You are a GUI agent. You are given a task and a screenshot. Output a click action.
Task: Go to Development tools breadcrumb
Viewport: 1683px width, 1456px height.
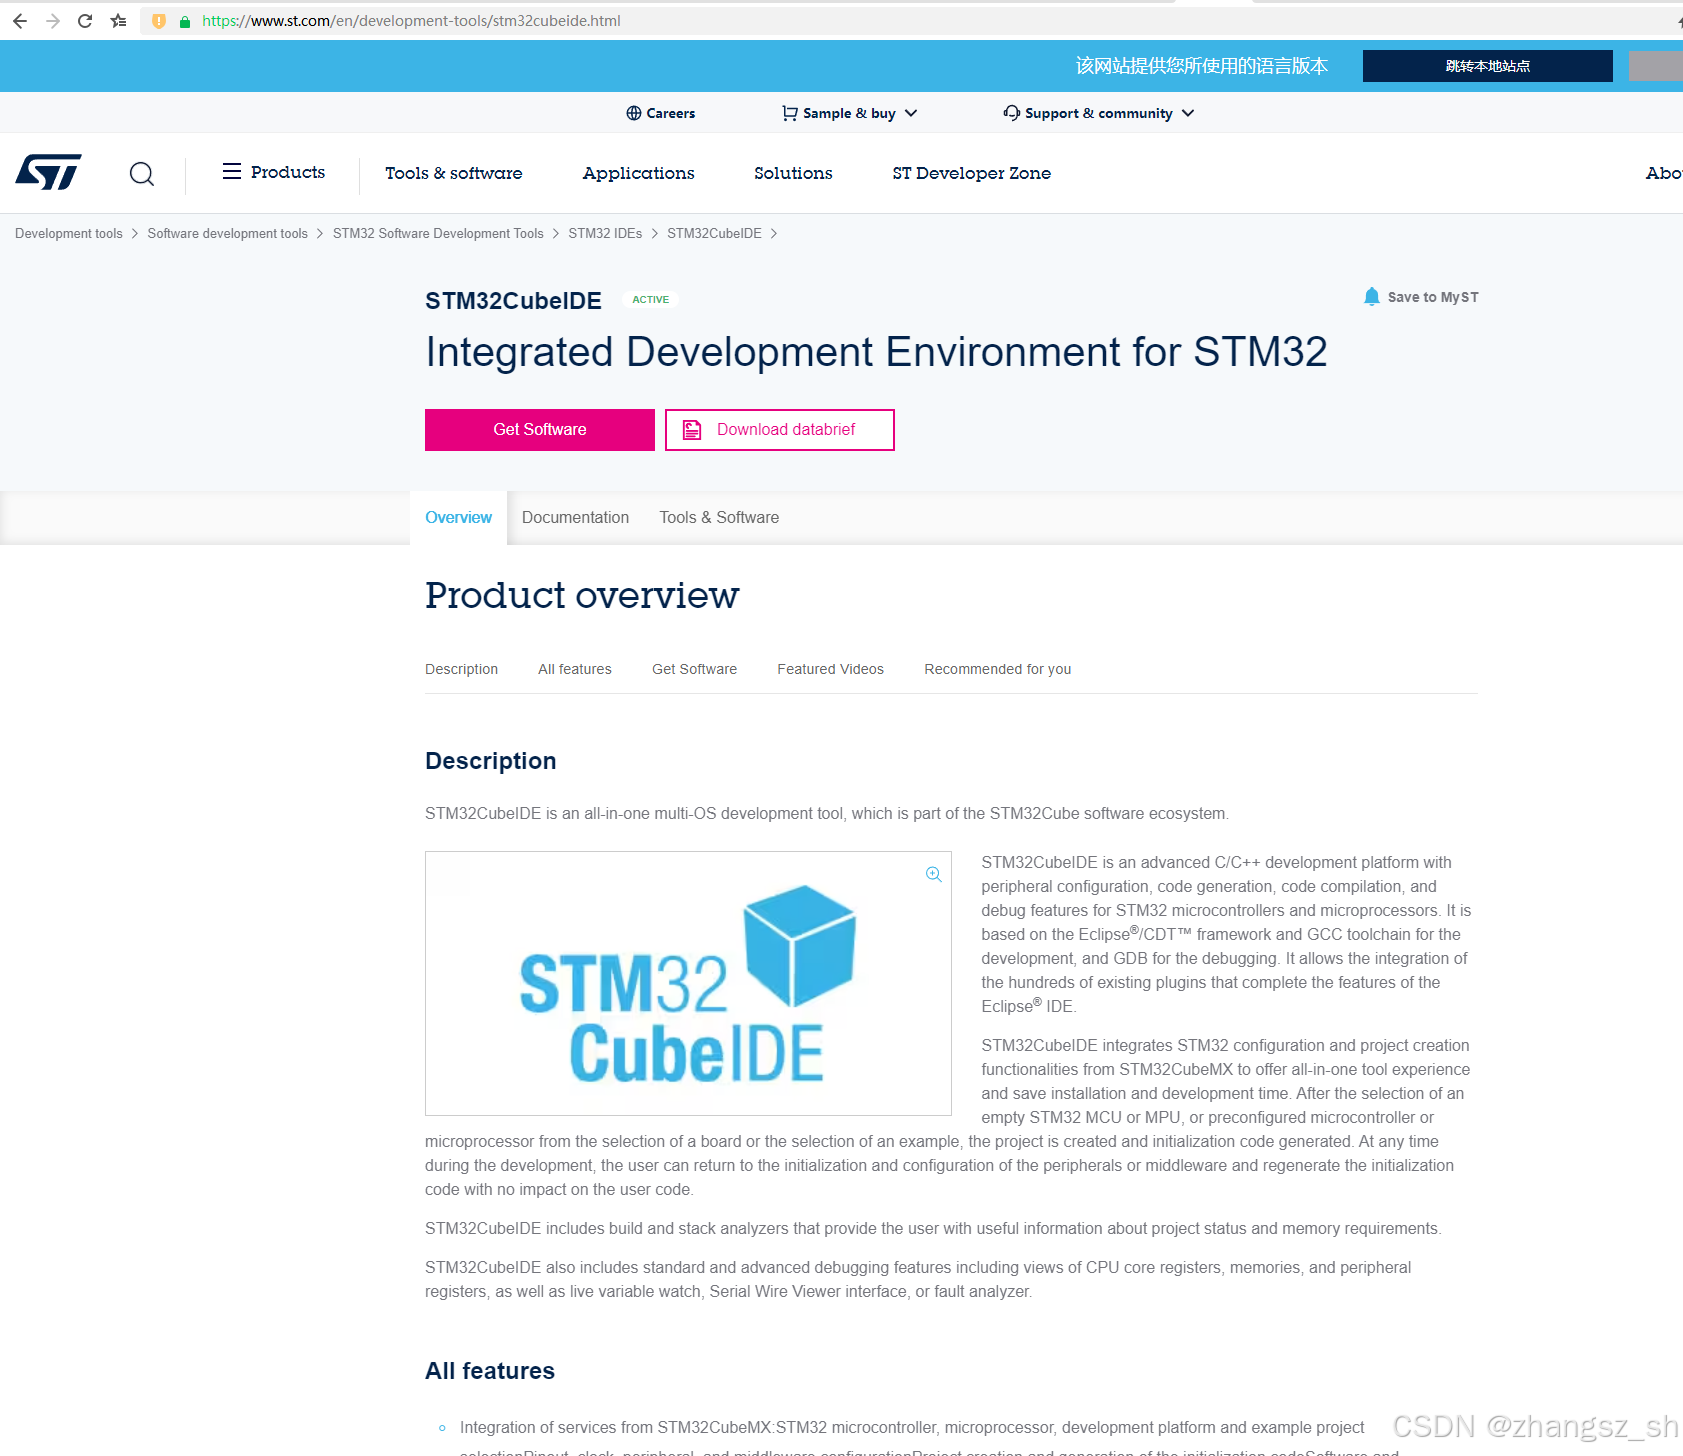(69, 233)
